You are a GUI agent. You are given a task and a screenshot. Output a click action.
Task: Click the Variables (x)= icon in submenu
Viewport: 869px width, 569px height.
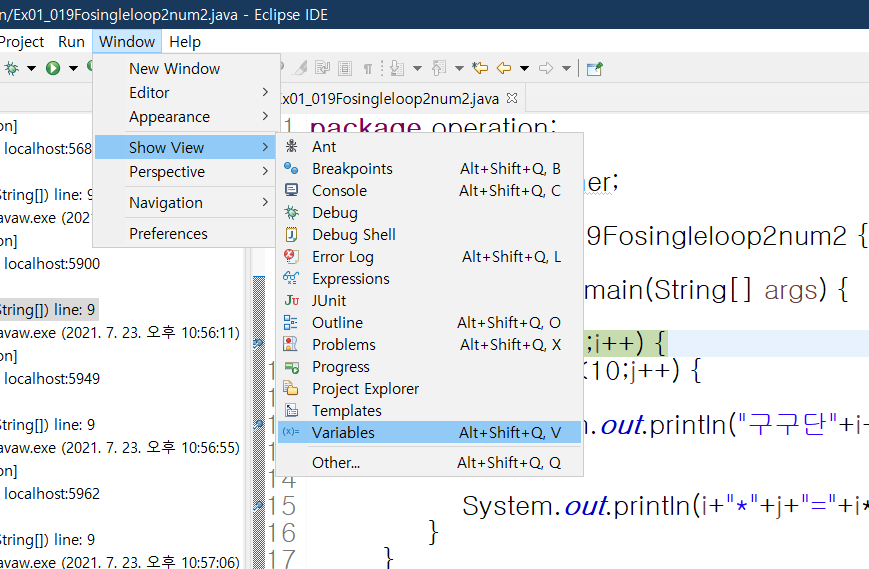click(291, 432)
